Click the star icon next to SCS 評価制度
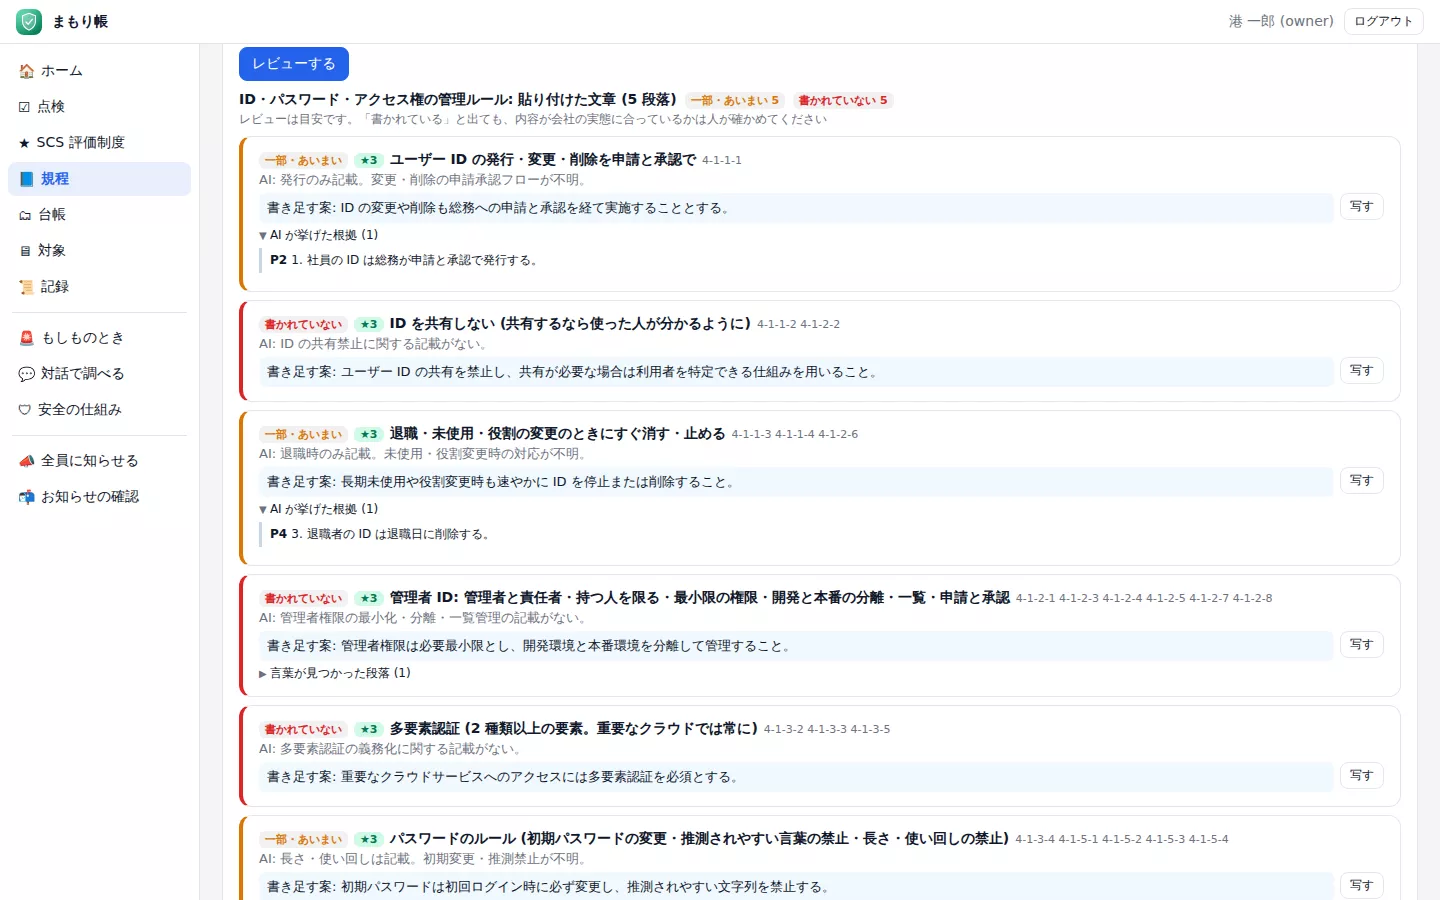 25,143
